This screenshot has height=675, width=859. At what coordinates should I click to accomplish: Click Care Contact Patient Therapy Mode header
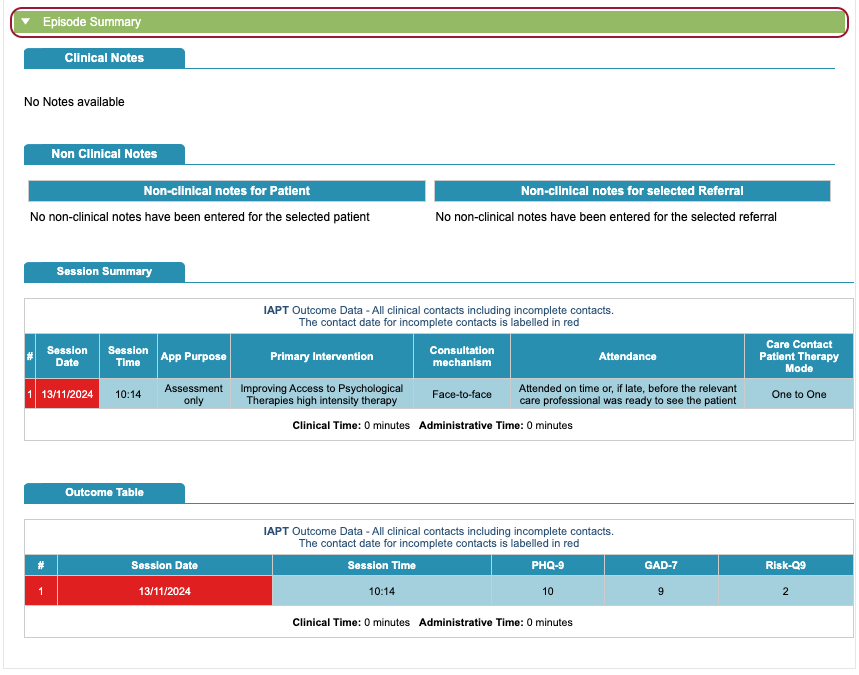(799, 356)
